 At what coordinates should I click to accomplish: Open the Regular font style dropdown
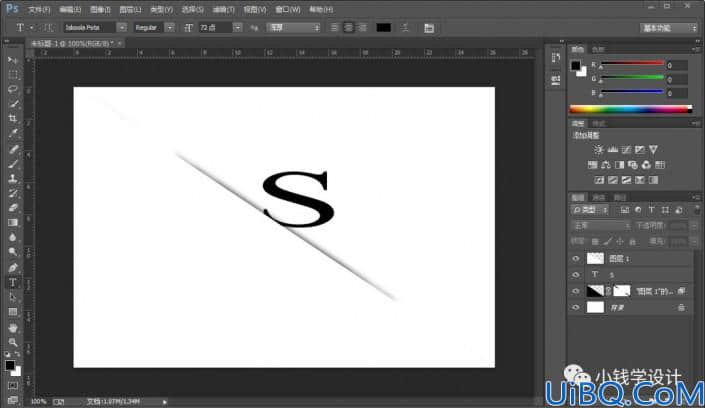click(170, 27)
